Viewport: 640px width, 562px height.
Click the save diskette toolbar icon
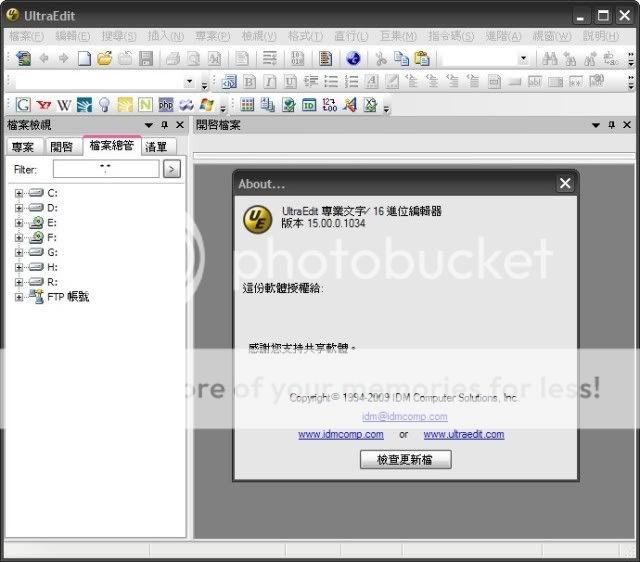tap(146, 58)
